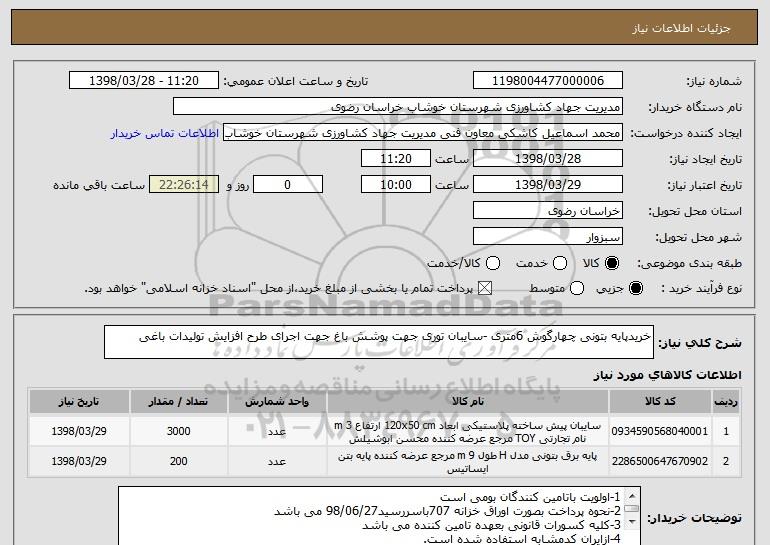Open the اطلاعات تماس خریدار link
This screenshot has height=545, width=770.
(x=165, y=133)
